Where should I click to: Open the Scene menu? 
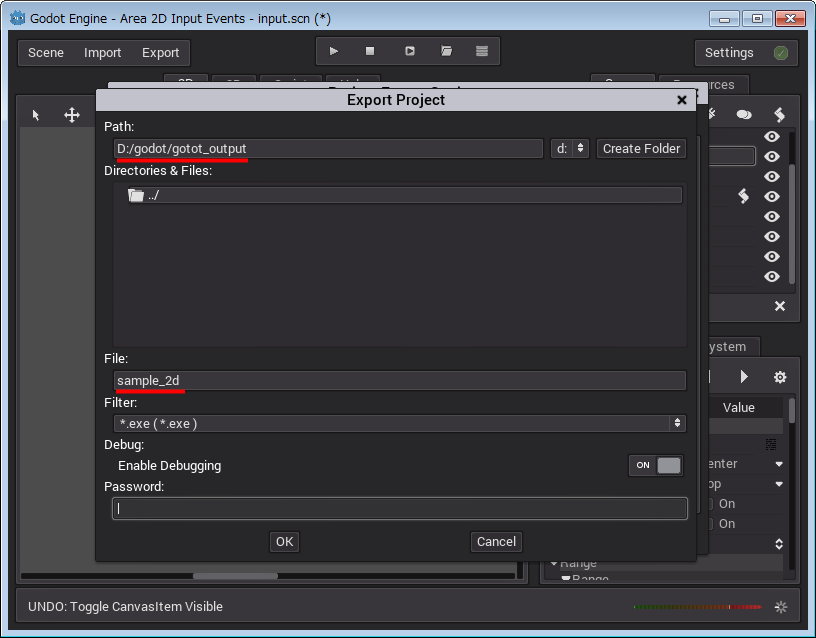[x=46, y=53]
